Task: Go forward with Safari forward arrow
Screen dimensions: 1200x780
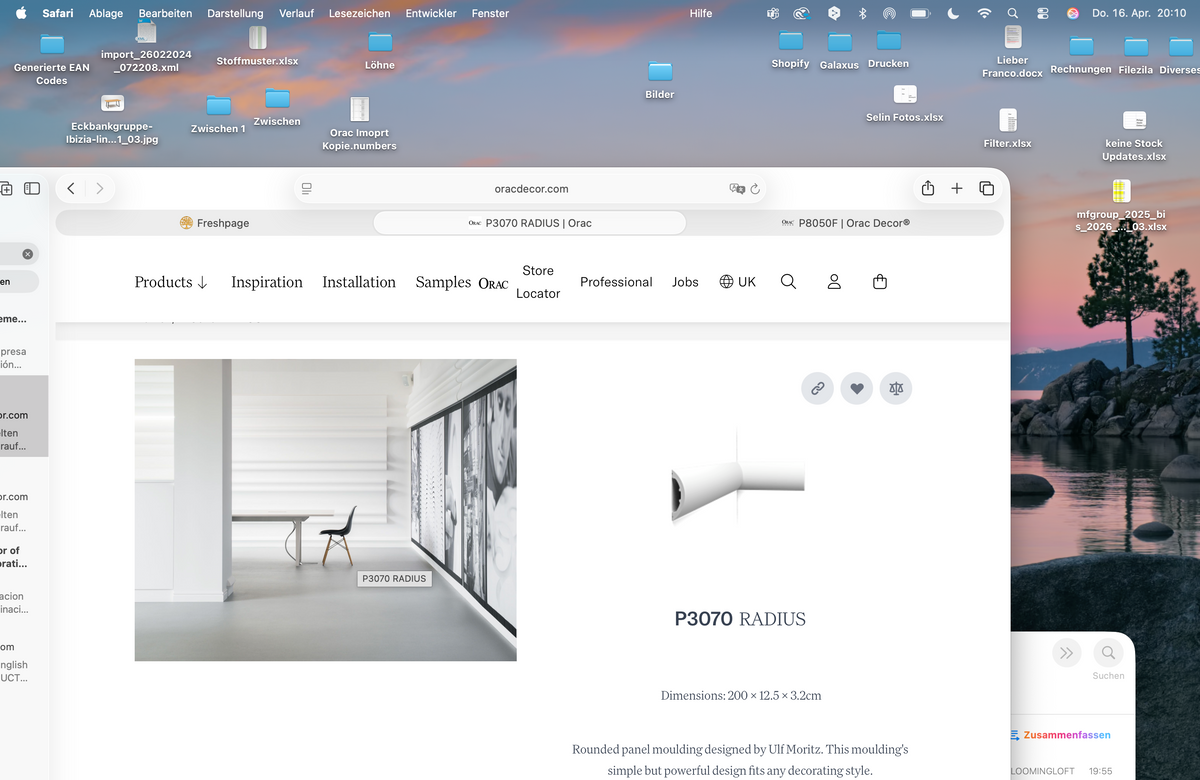Action: point(100,188)
